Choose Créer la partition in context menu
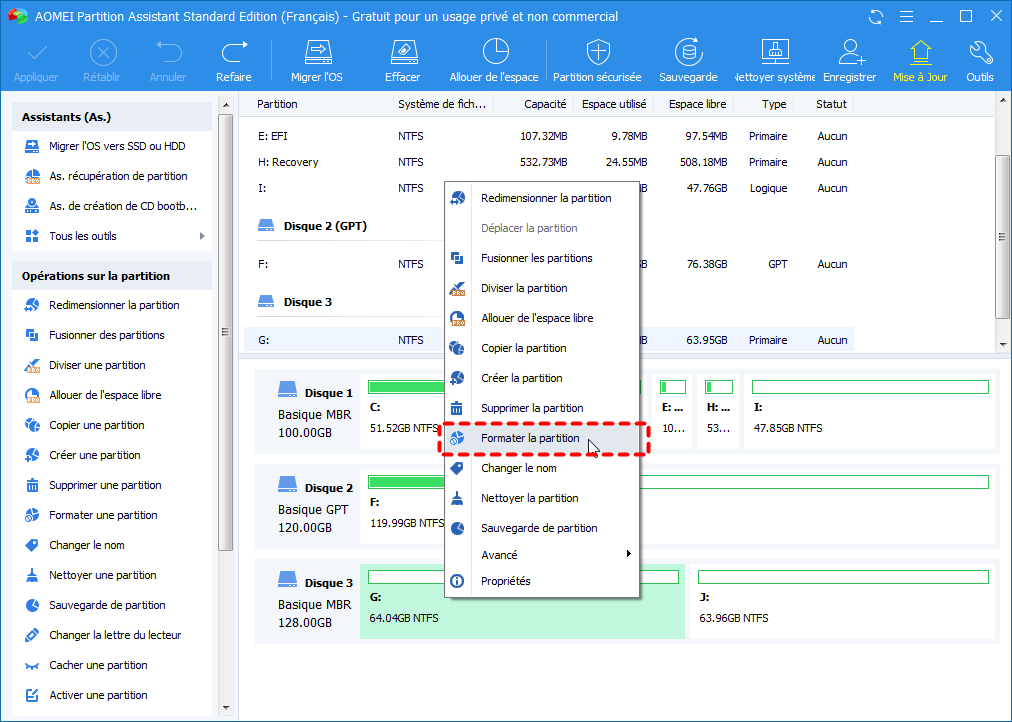The image size is (1012, 722). point(542,378)
